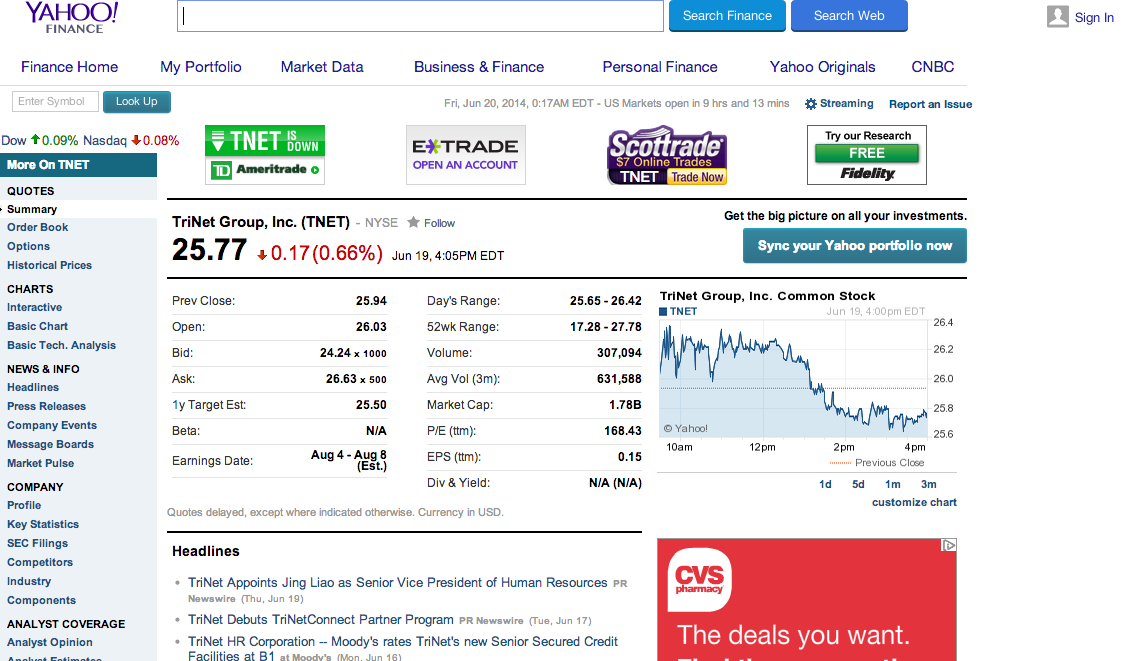Click the Look Up button
Image resolution: width=1129 pixels, height=661 pixels.
137,102
